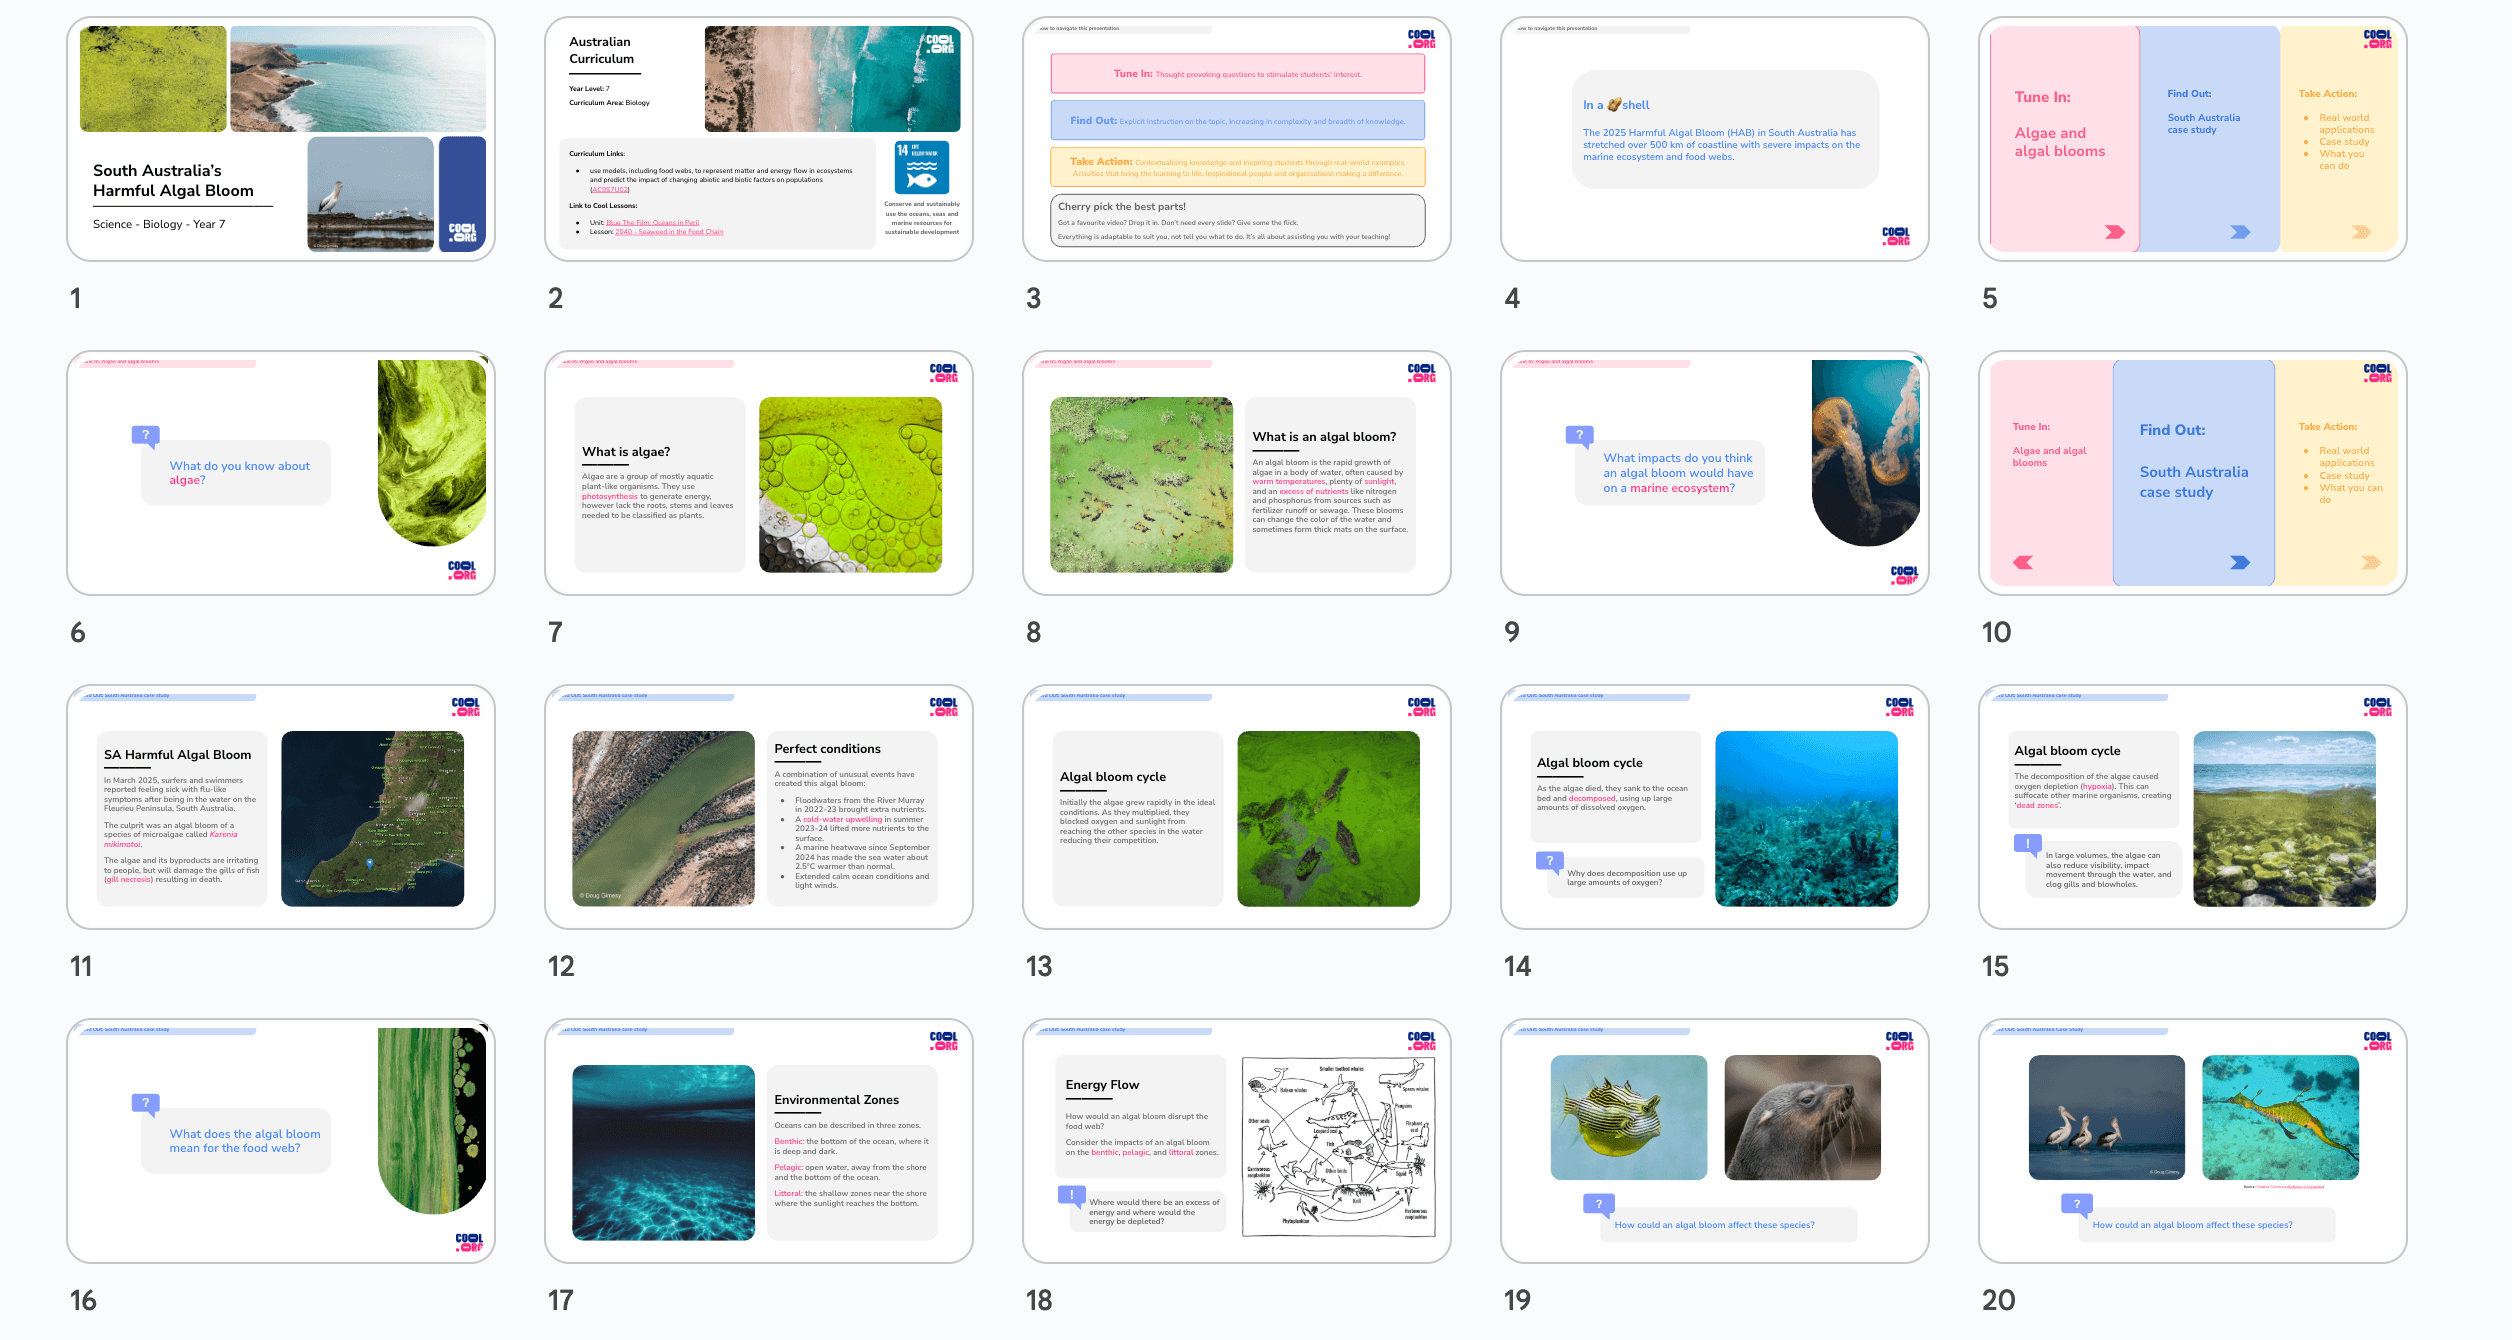
Task: Select the 'In a nutshell' slide 4 thumbnail
Action: (x=1715, y=139)
